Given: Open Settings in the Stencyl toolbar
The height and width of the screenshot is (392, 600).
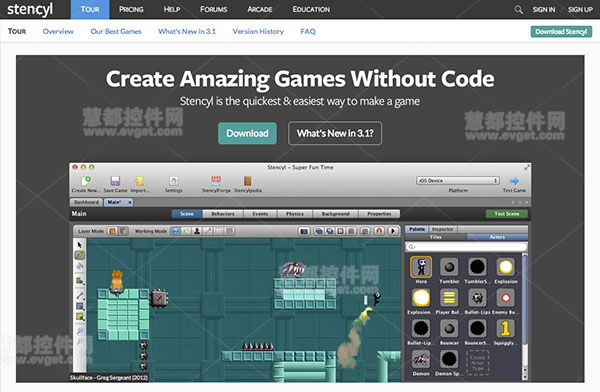Looking at the screenshot, I should click(174, 181).
